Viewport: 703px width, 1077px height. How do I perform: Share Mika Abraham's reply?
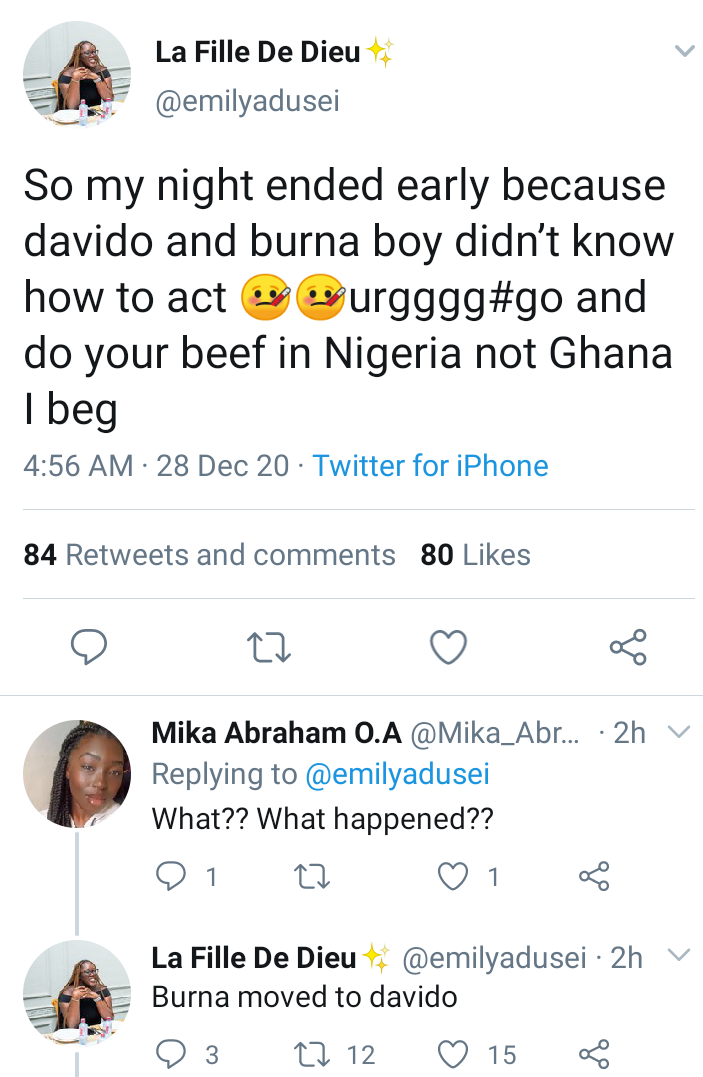[593, 877]
